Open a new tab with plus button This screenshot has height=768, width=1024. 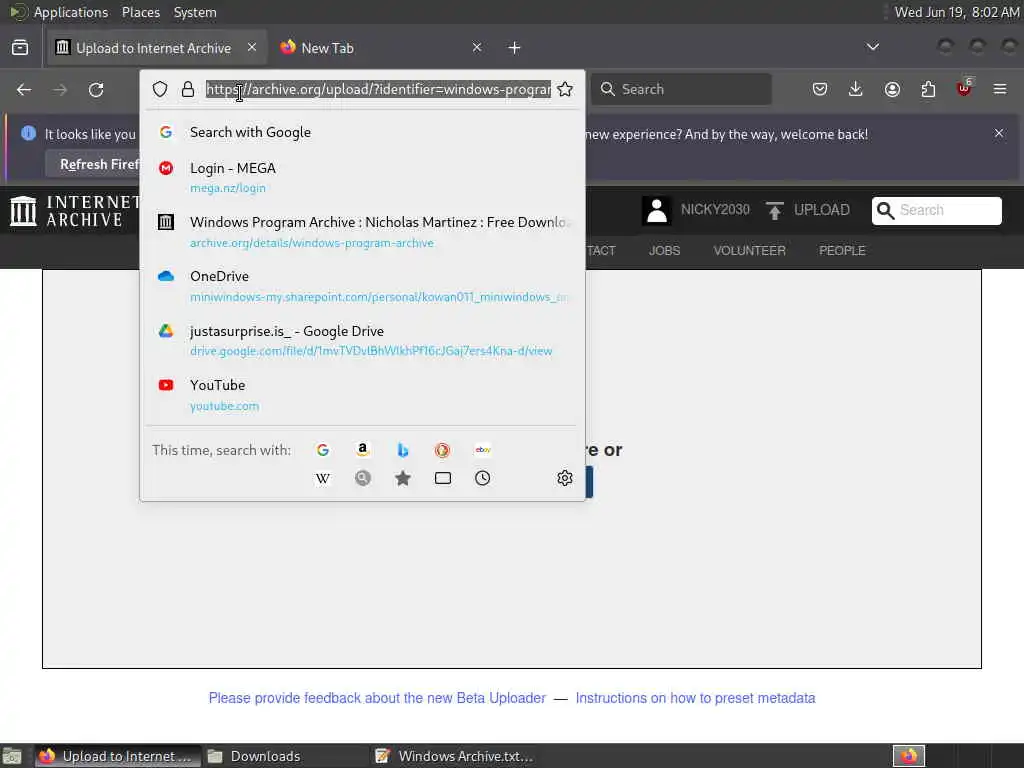point(515,48)
